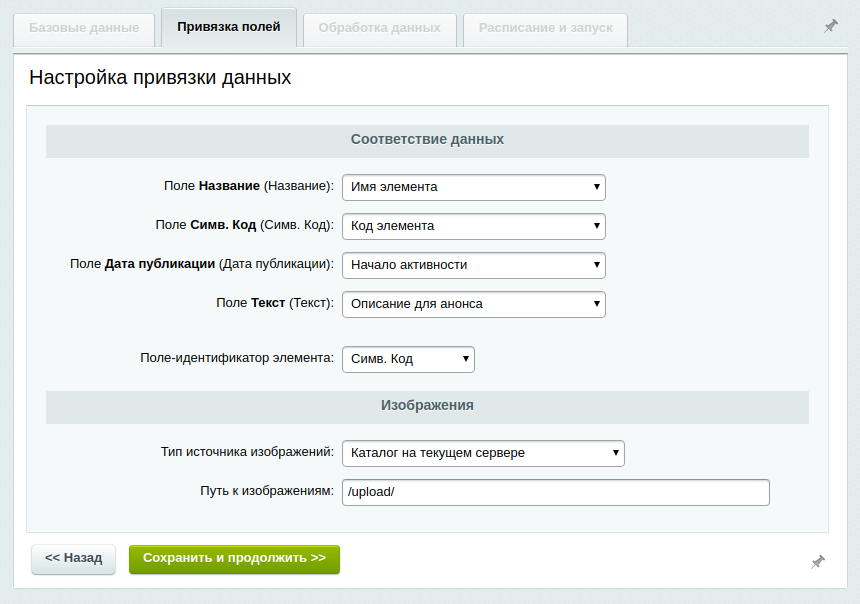This screenshot has width=860, height=604.
Task: Click the pin icon beside the bottom buttons
Action: click(x=817, y=563)
